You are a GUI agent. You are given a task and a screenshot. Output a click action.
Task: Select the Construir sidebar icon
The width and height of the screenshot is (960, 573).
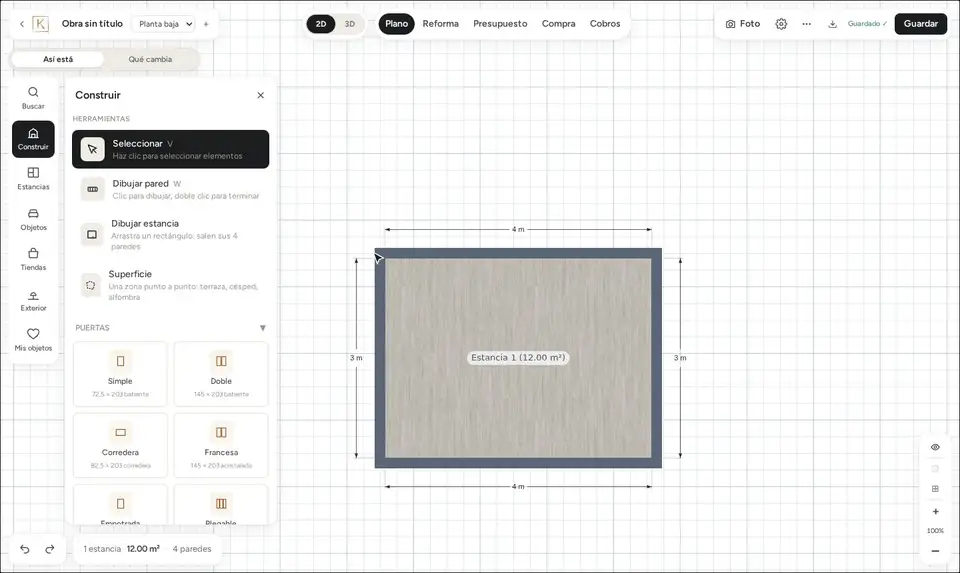[33, 139]
